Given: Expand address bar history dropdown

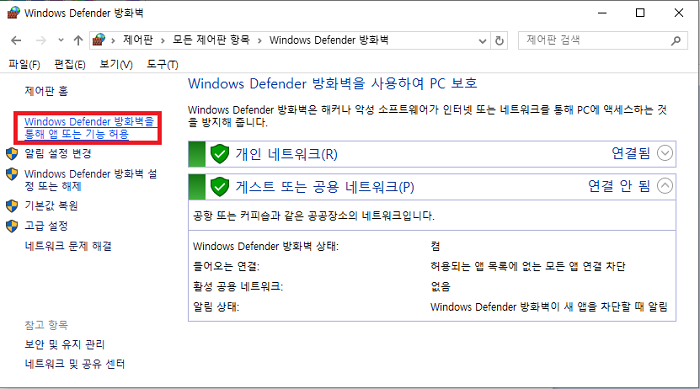Looking at the screenshot, I should [482, 41].
